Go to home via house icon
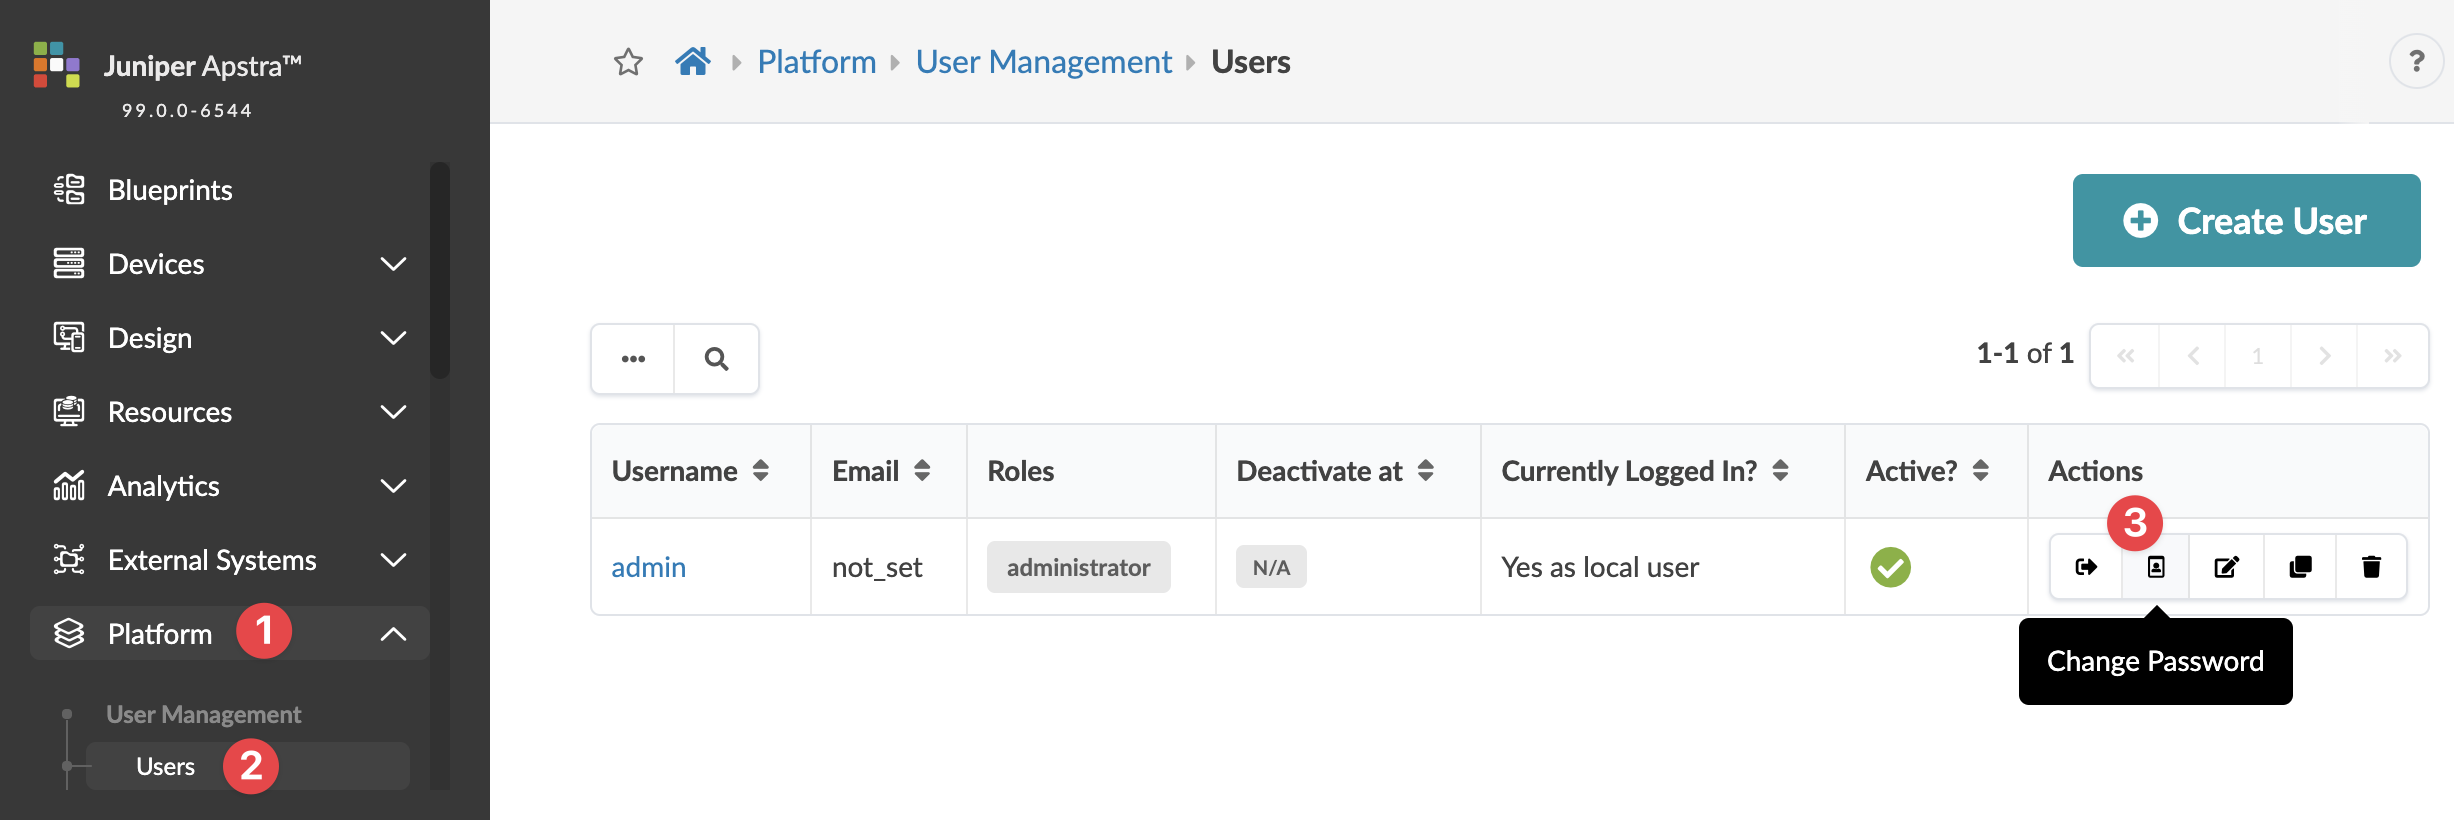Screen dimensions: 2454x820 [x=693, y=62]
